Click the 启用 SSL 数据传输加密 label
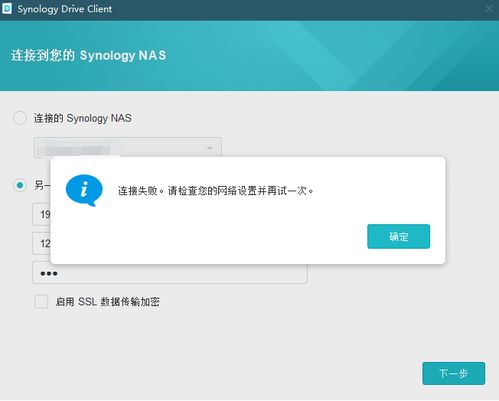Image resolution: width=499 pixels, height=401 pixels. tap(107, 302)
